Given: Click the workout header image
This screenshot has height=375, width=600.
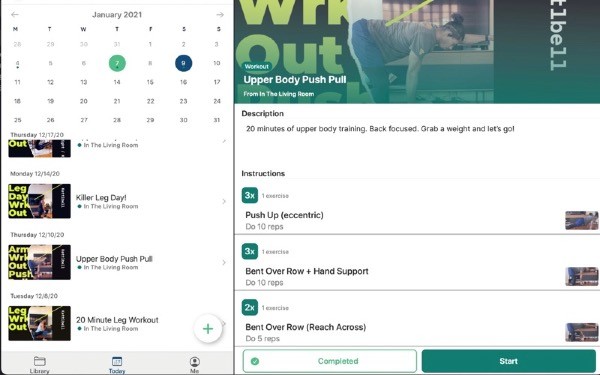Looking at the screenshot, I should [x=417, y=51].
